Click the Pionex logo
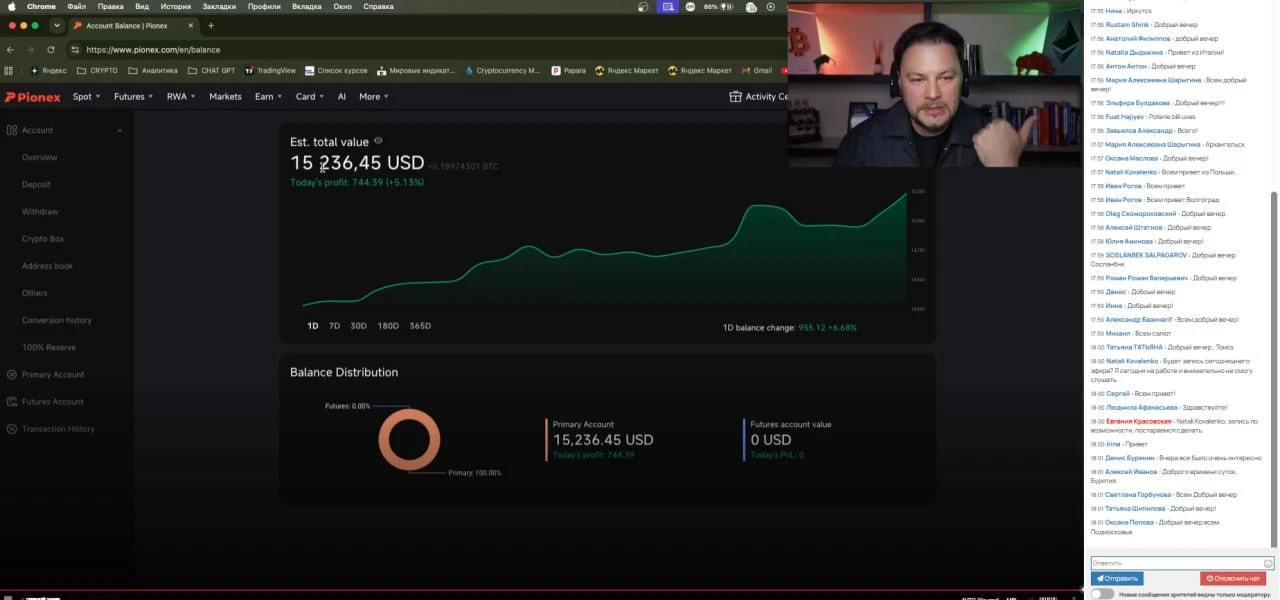This screenshot has width=1280, height=600. pos(33,97)
